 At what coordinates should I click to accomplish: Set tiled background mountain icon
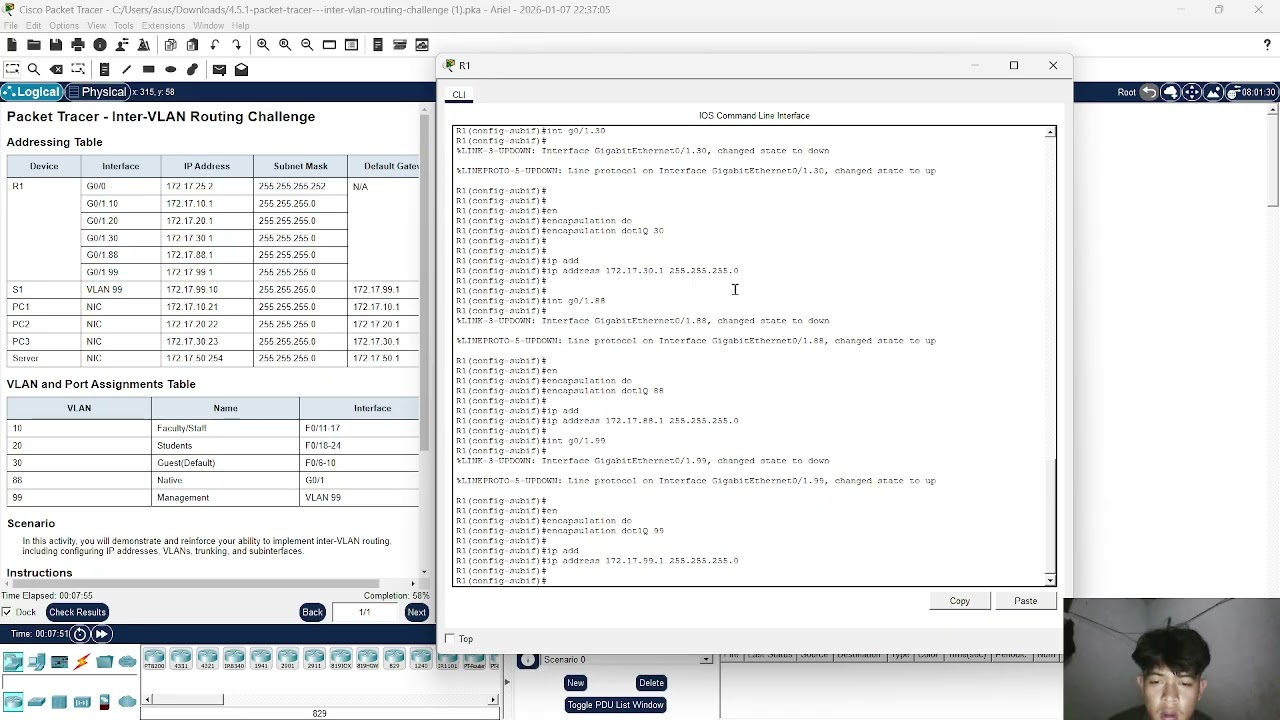point(1213,92)
